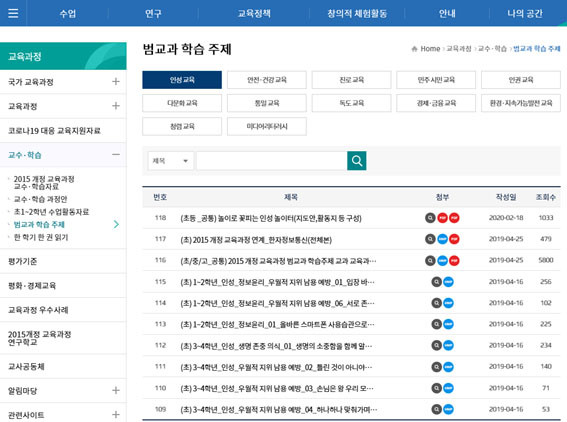Click the Home icon in breadcrumb
This screenshot has width=567, height=422.
point(414,49)
